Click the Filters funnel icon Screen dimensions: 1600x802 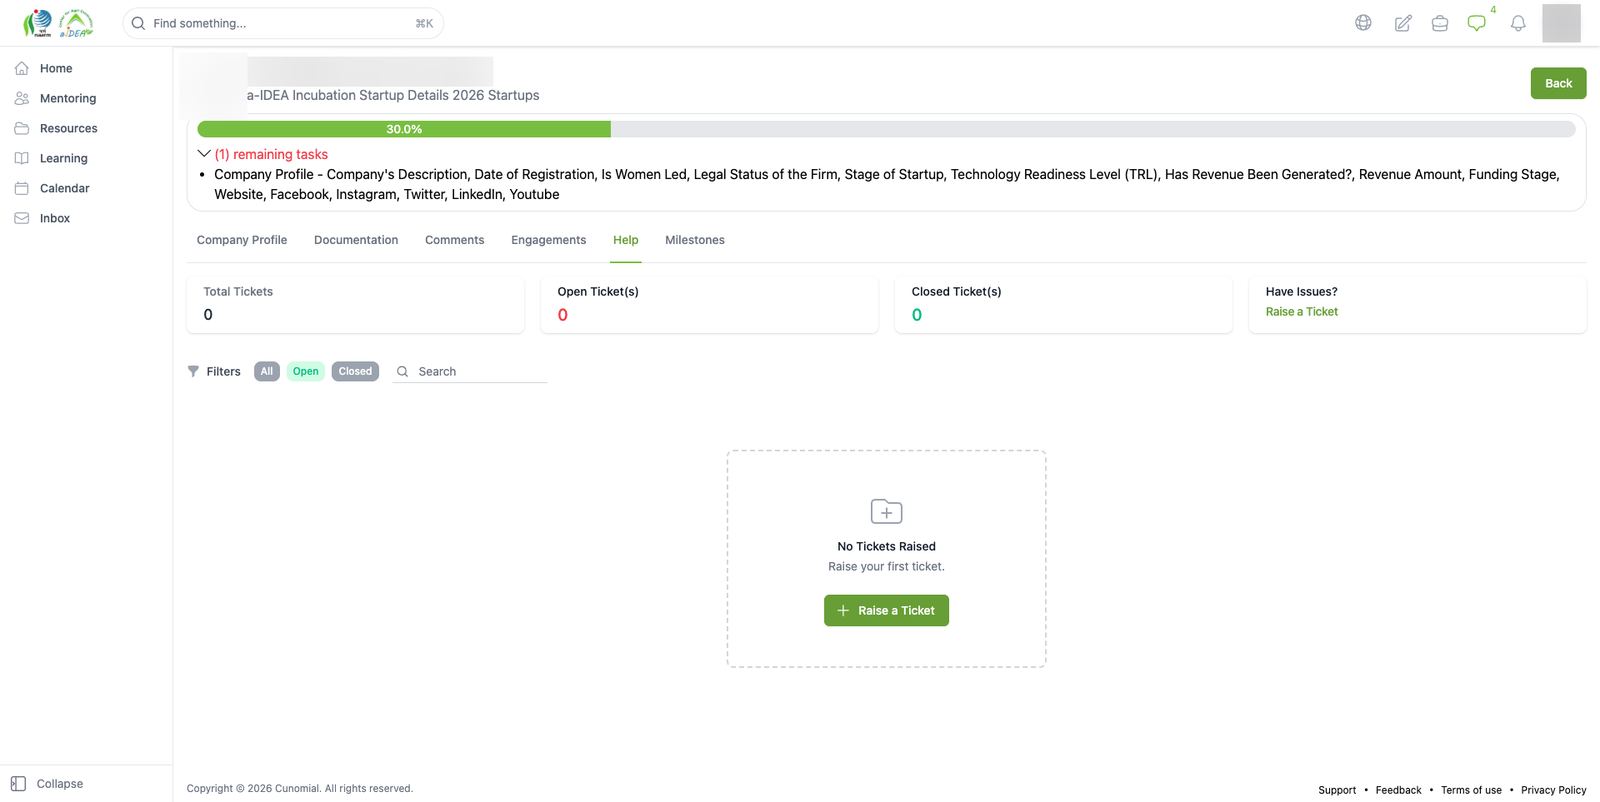tap(193, 371)
